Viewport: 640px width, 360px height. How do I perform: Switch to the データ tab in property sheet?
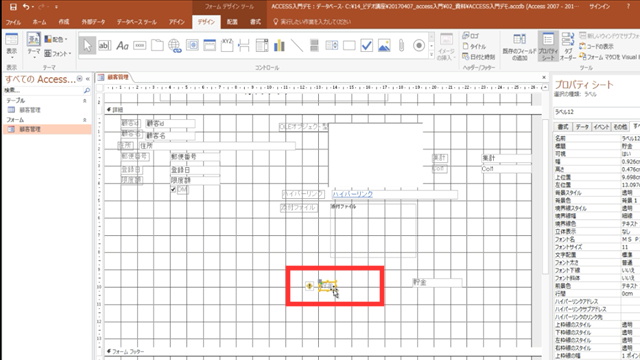[x=582, y=127]
